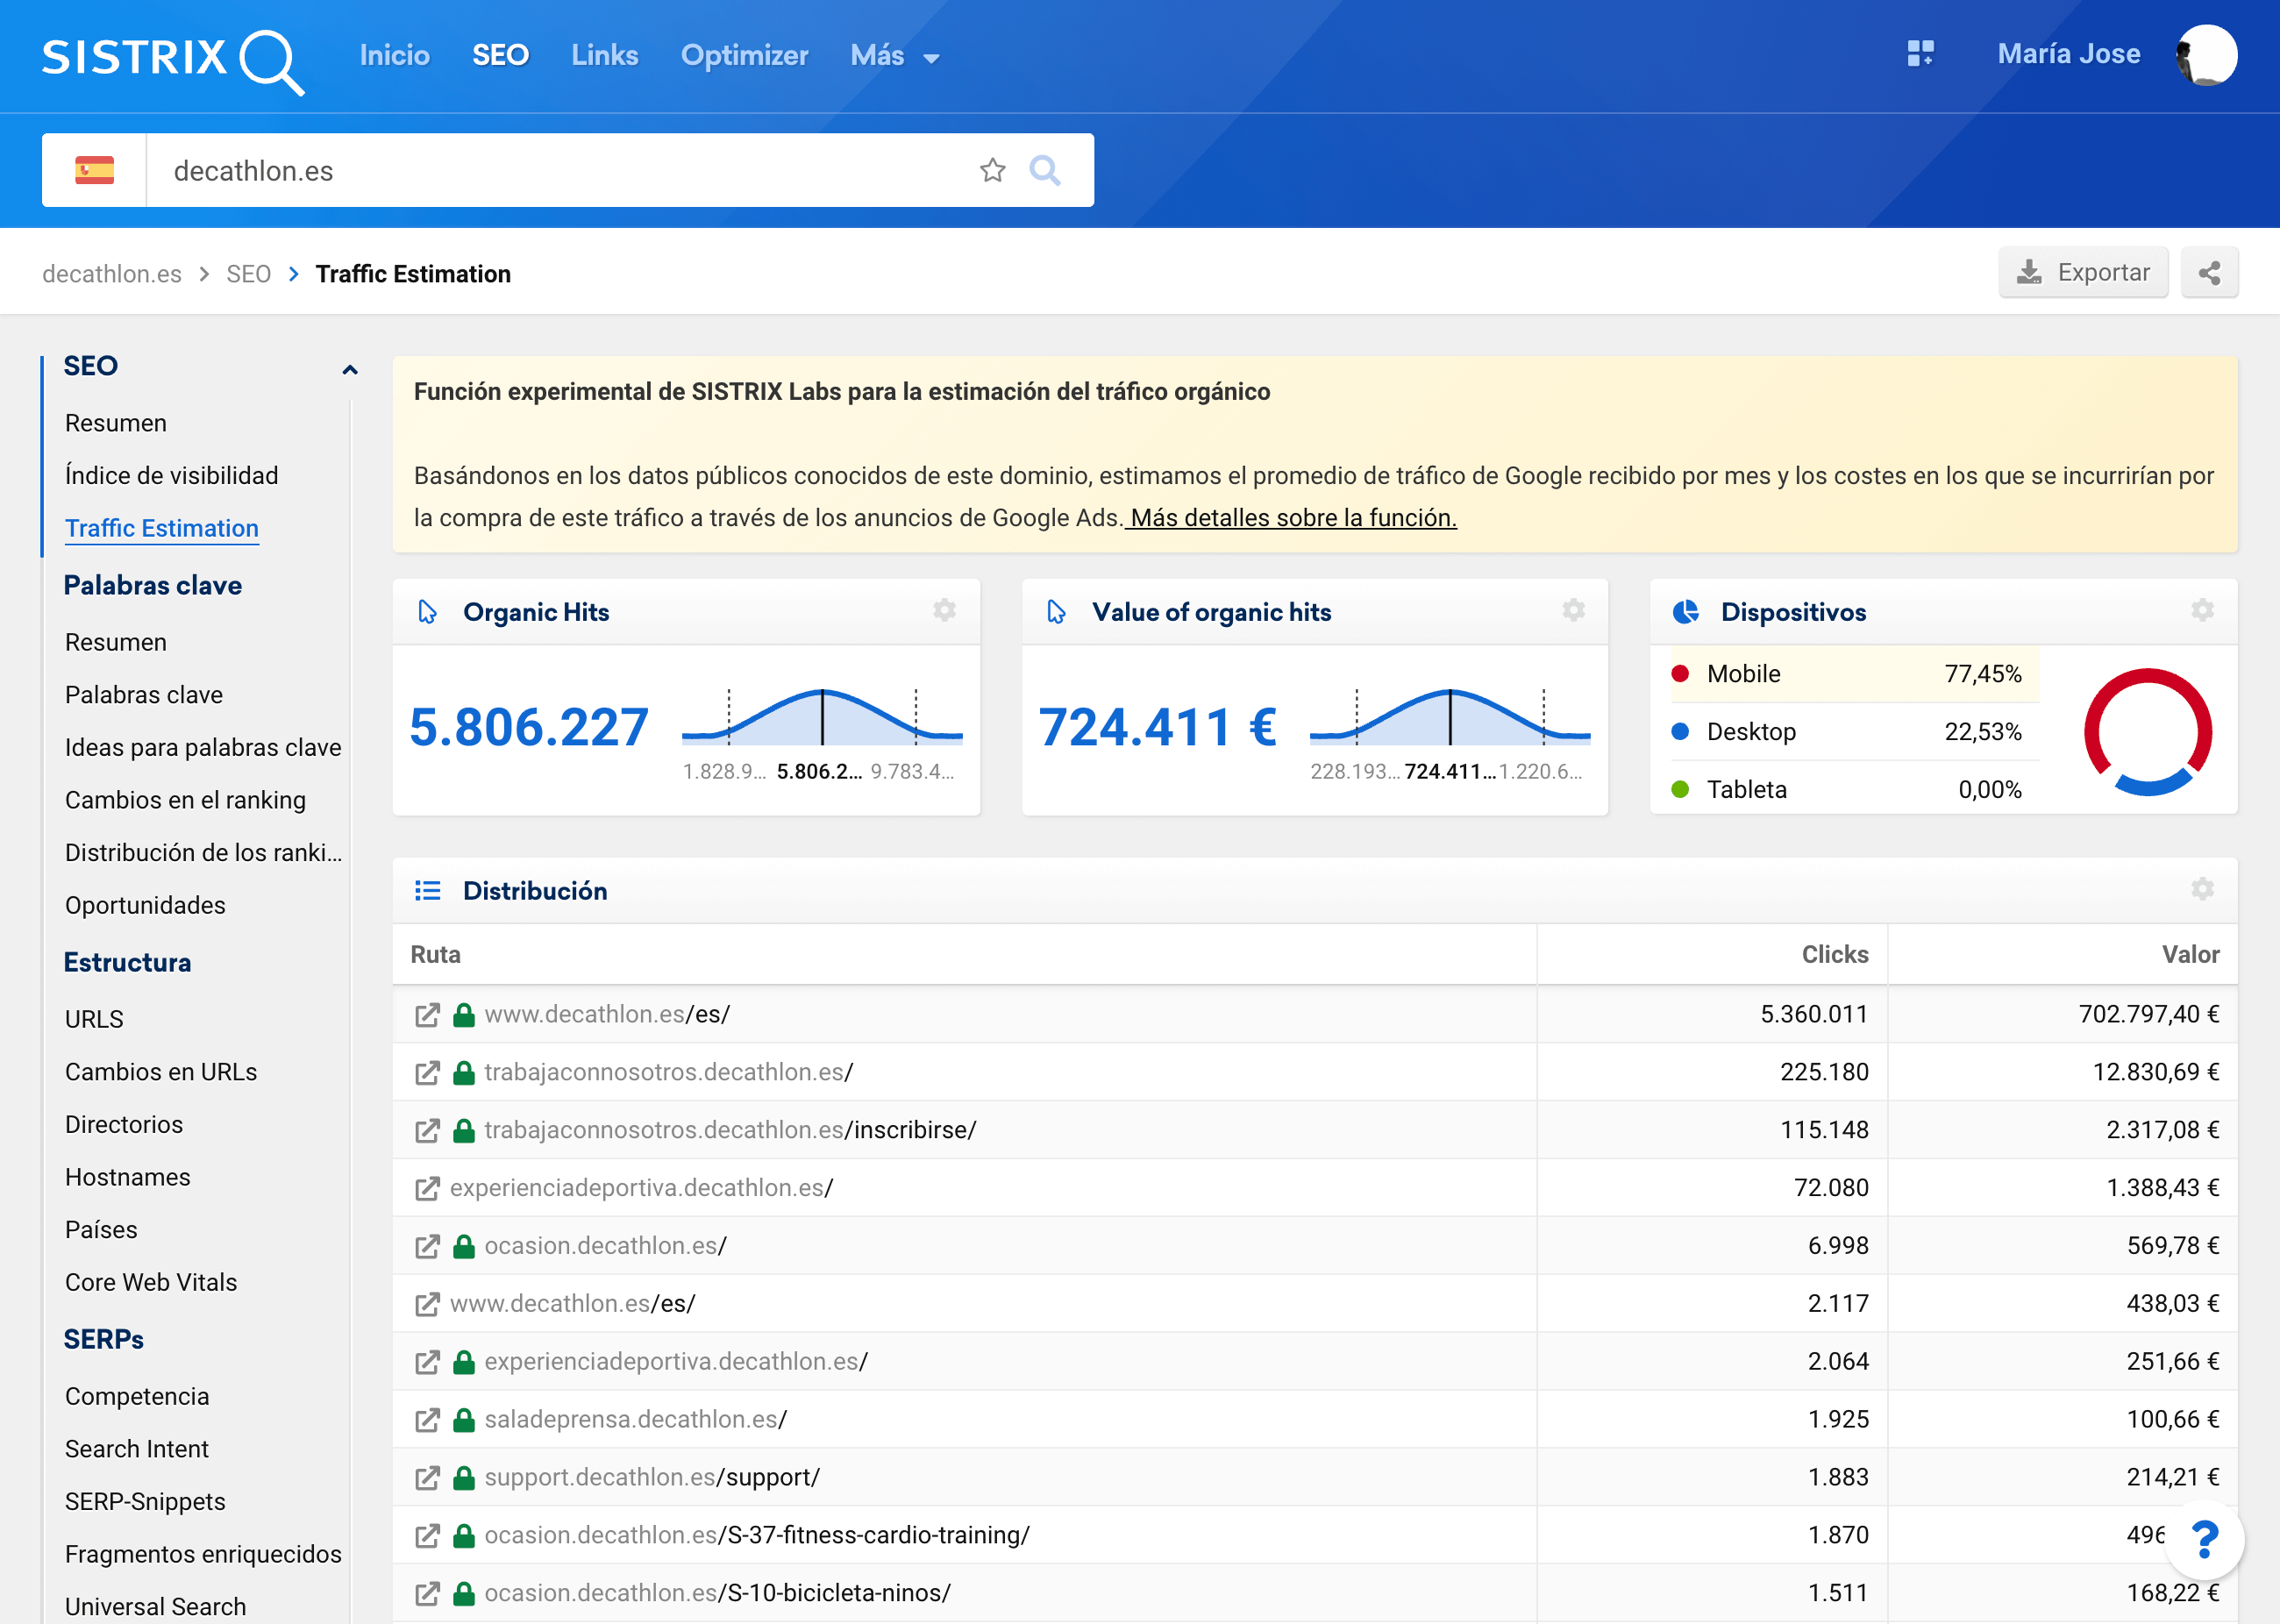Click the share icon next to Exportar
Image resolution: width=2280 pixels, height=1624 pixels.
(2209, 273)
